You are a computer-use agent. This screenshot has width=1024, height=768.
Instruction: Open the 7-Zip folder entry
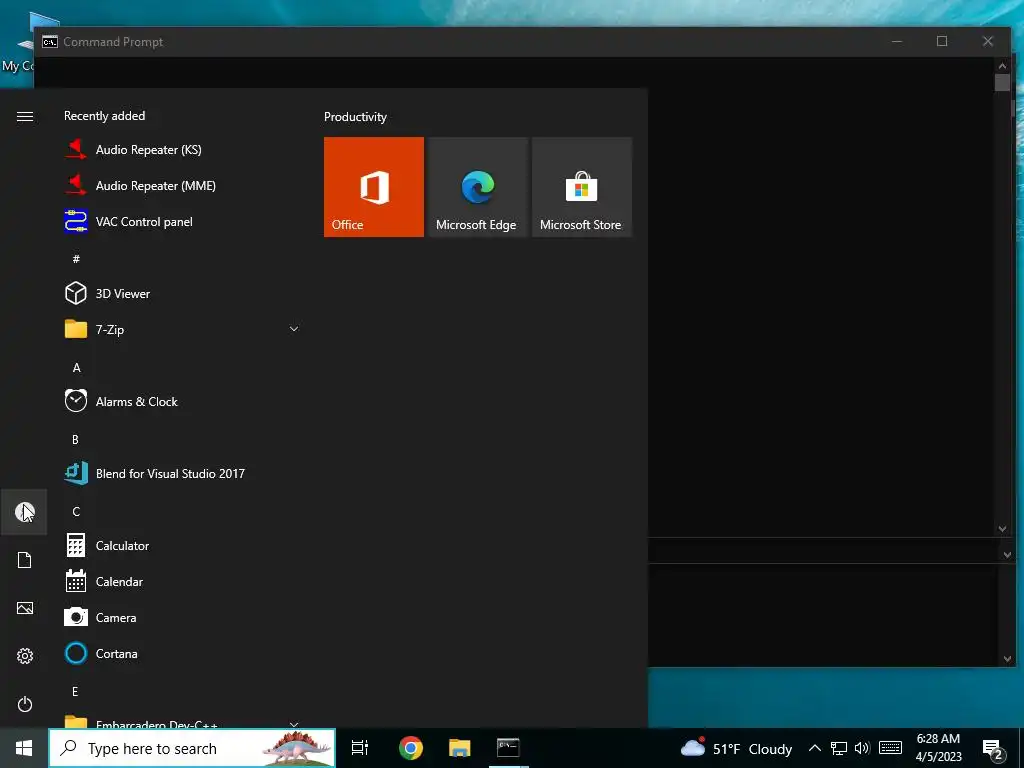point(181,329)
